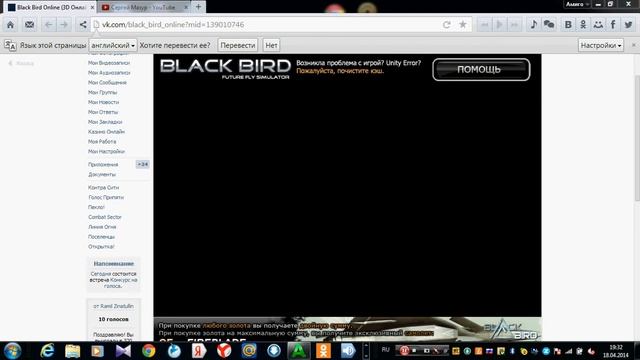Viewport: 640px width, 360px height.
Task: Open the английский language dropdown
Action: 113,45
